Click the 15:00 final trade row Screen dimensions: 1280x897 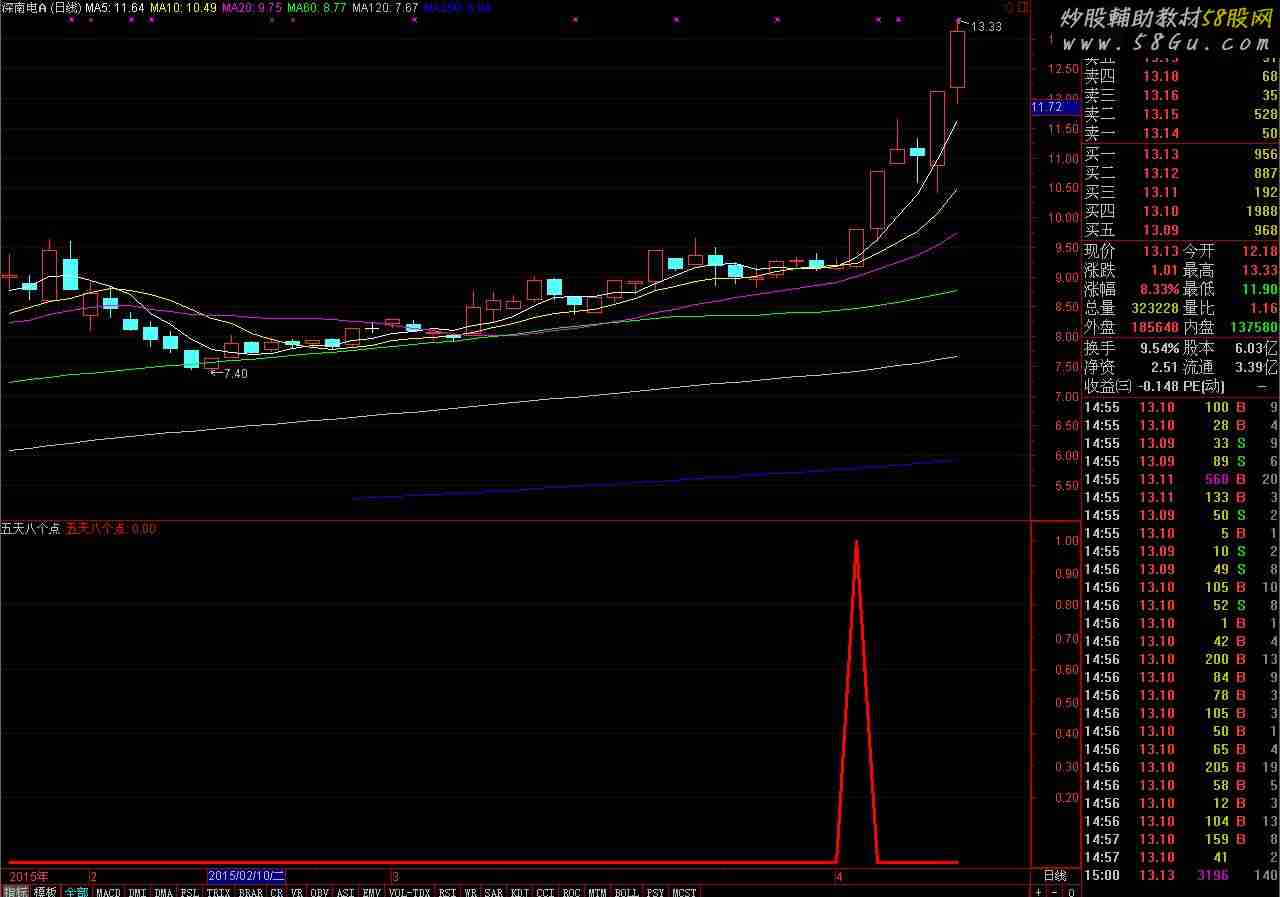1181,875
